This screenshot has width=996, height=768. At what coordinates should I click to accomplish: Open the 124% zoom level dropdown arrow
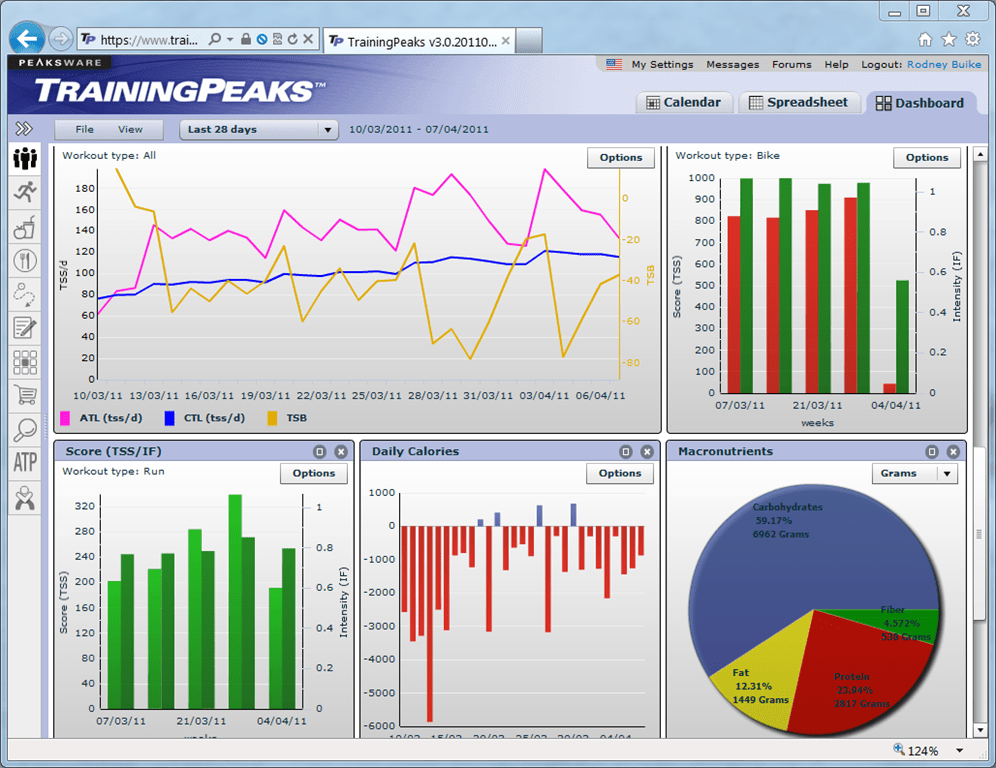(959, 751)
